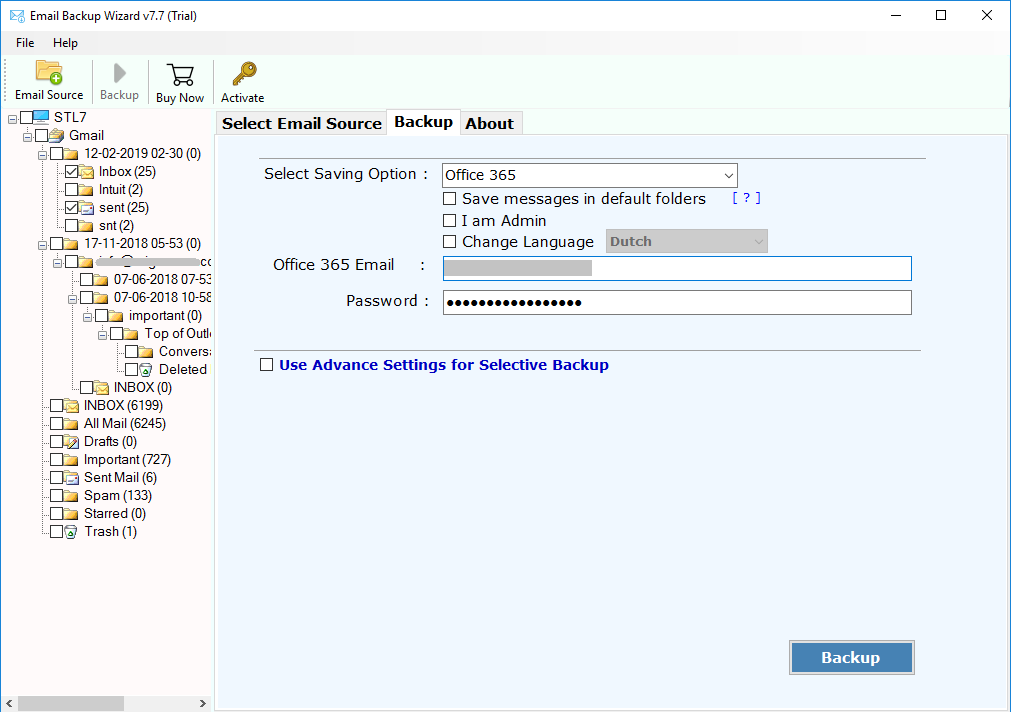
Task: Uncheck the sent (25) checkbox
Action: pyautogui.click(x=72, y=208)
